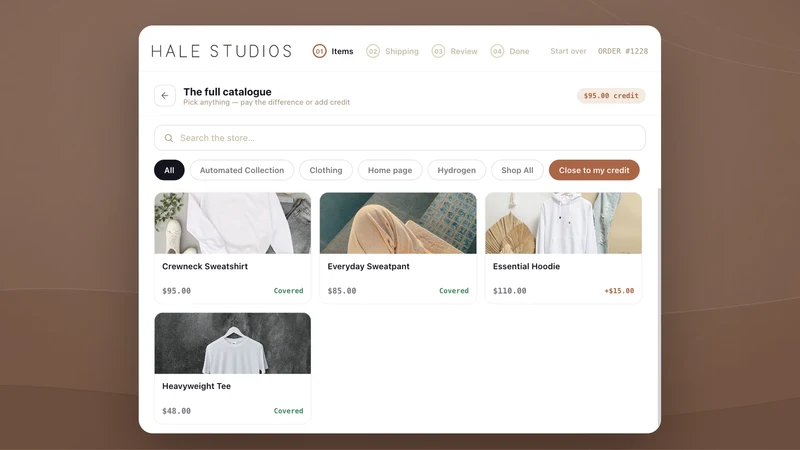Viewport: 800px width, 450px height.
Task: Click the Heavyweight Tee title
Action: (x=196, y=386)
